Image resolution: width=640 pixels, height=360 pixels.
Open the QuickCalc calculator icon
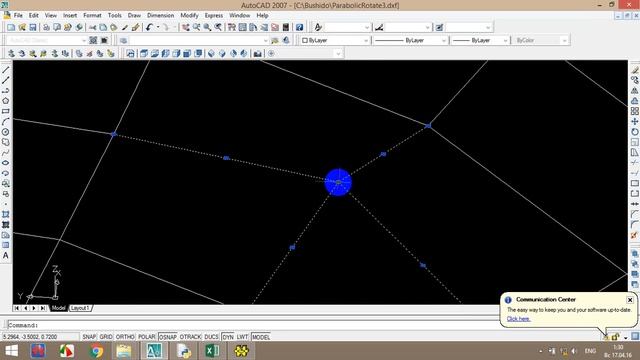tap(286, 27)
